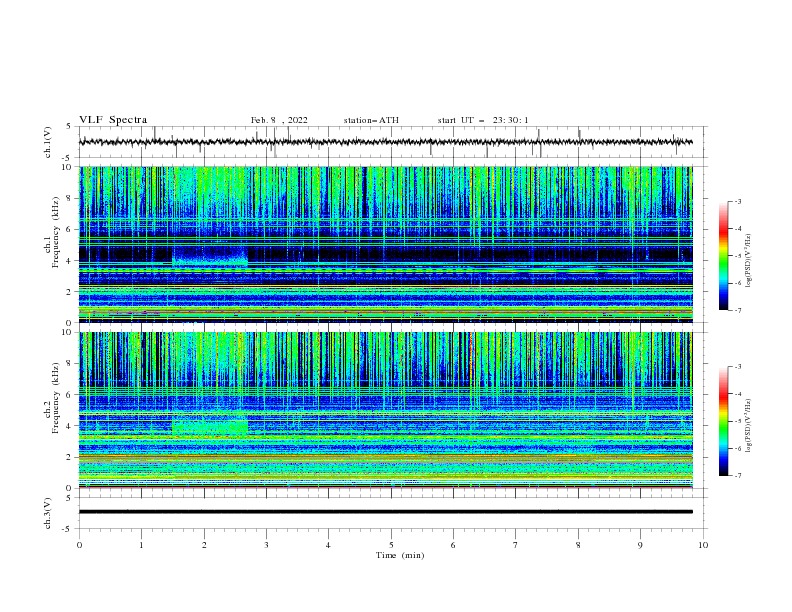Click the ch.1 voltage waveform trace

[385, 142]
